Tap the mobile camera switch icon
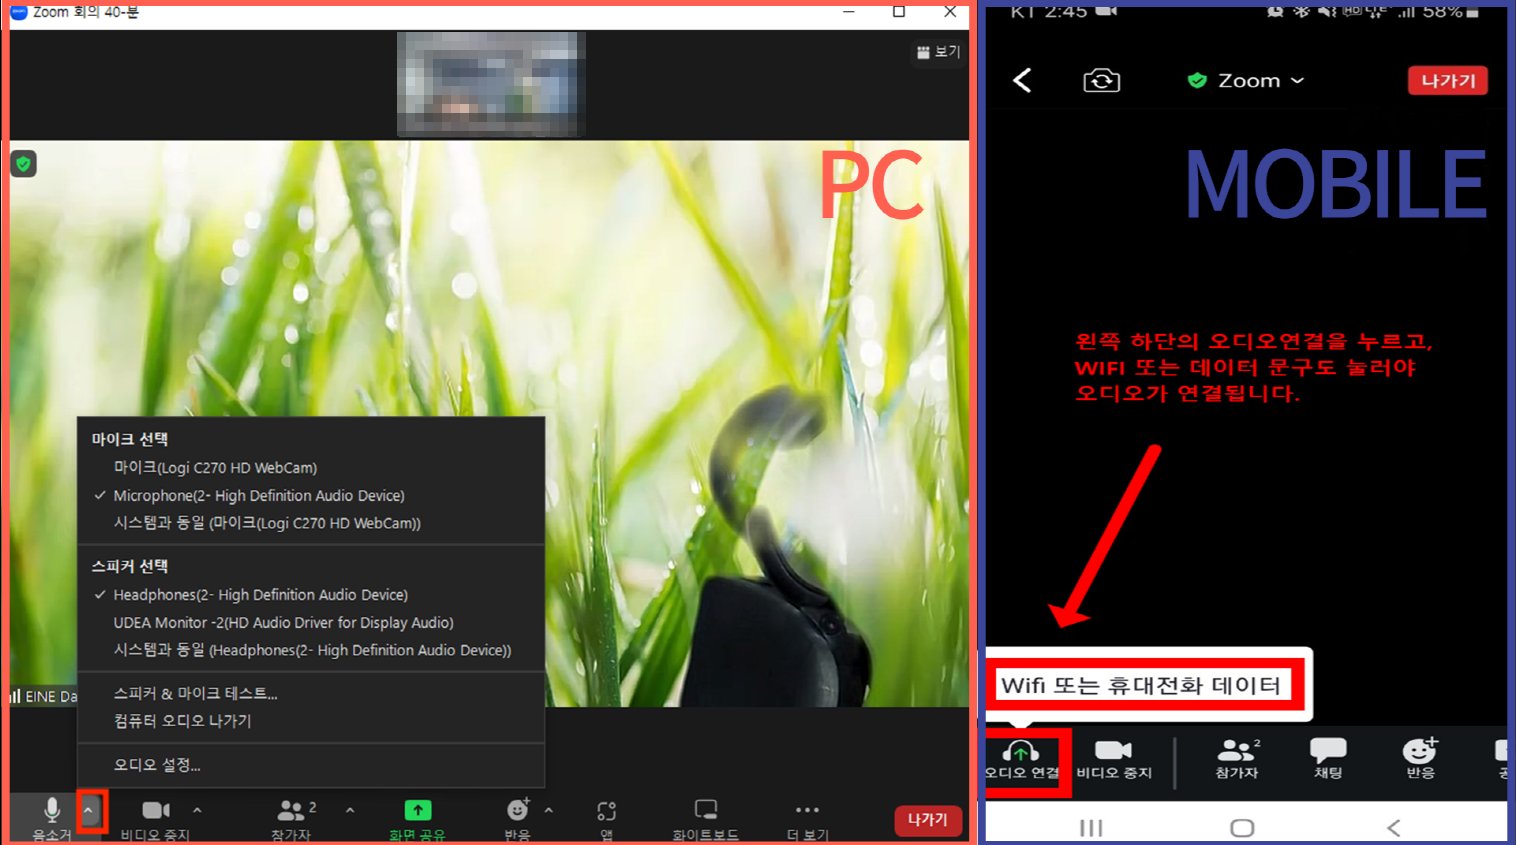The image size is (1516, 845). [1101, 80]
